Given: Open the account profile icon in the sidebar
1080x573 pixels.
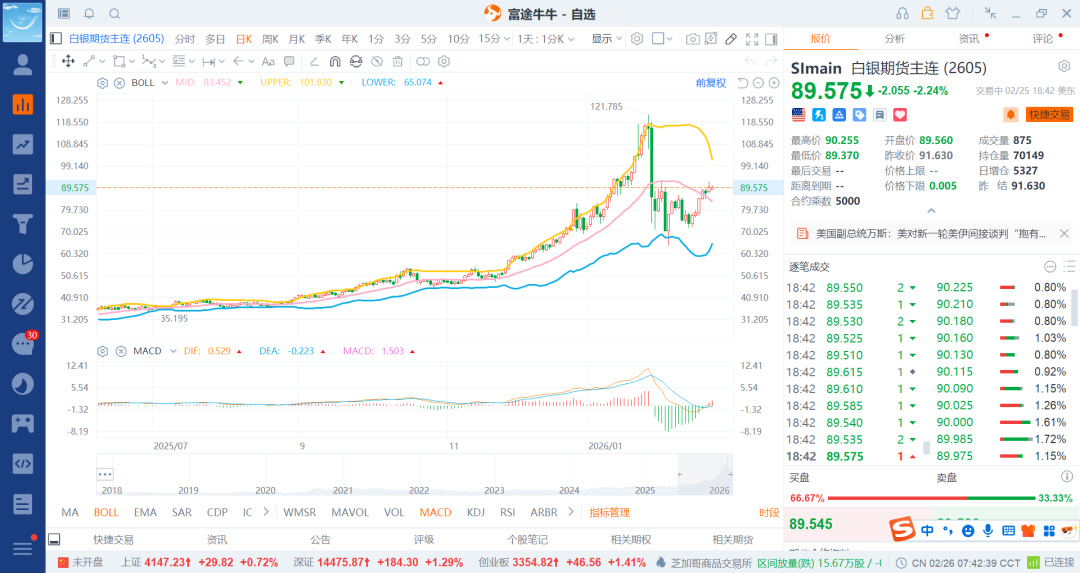Looking at the screenshot, I should [23, 64].
